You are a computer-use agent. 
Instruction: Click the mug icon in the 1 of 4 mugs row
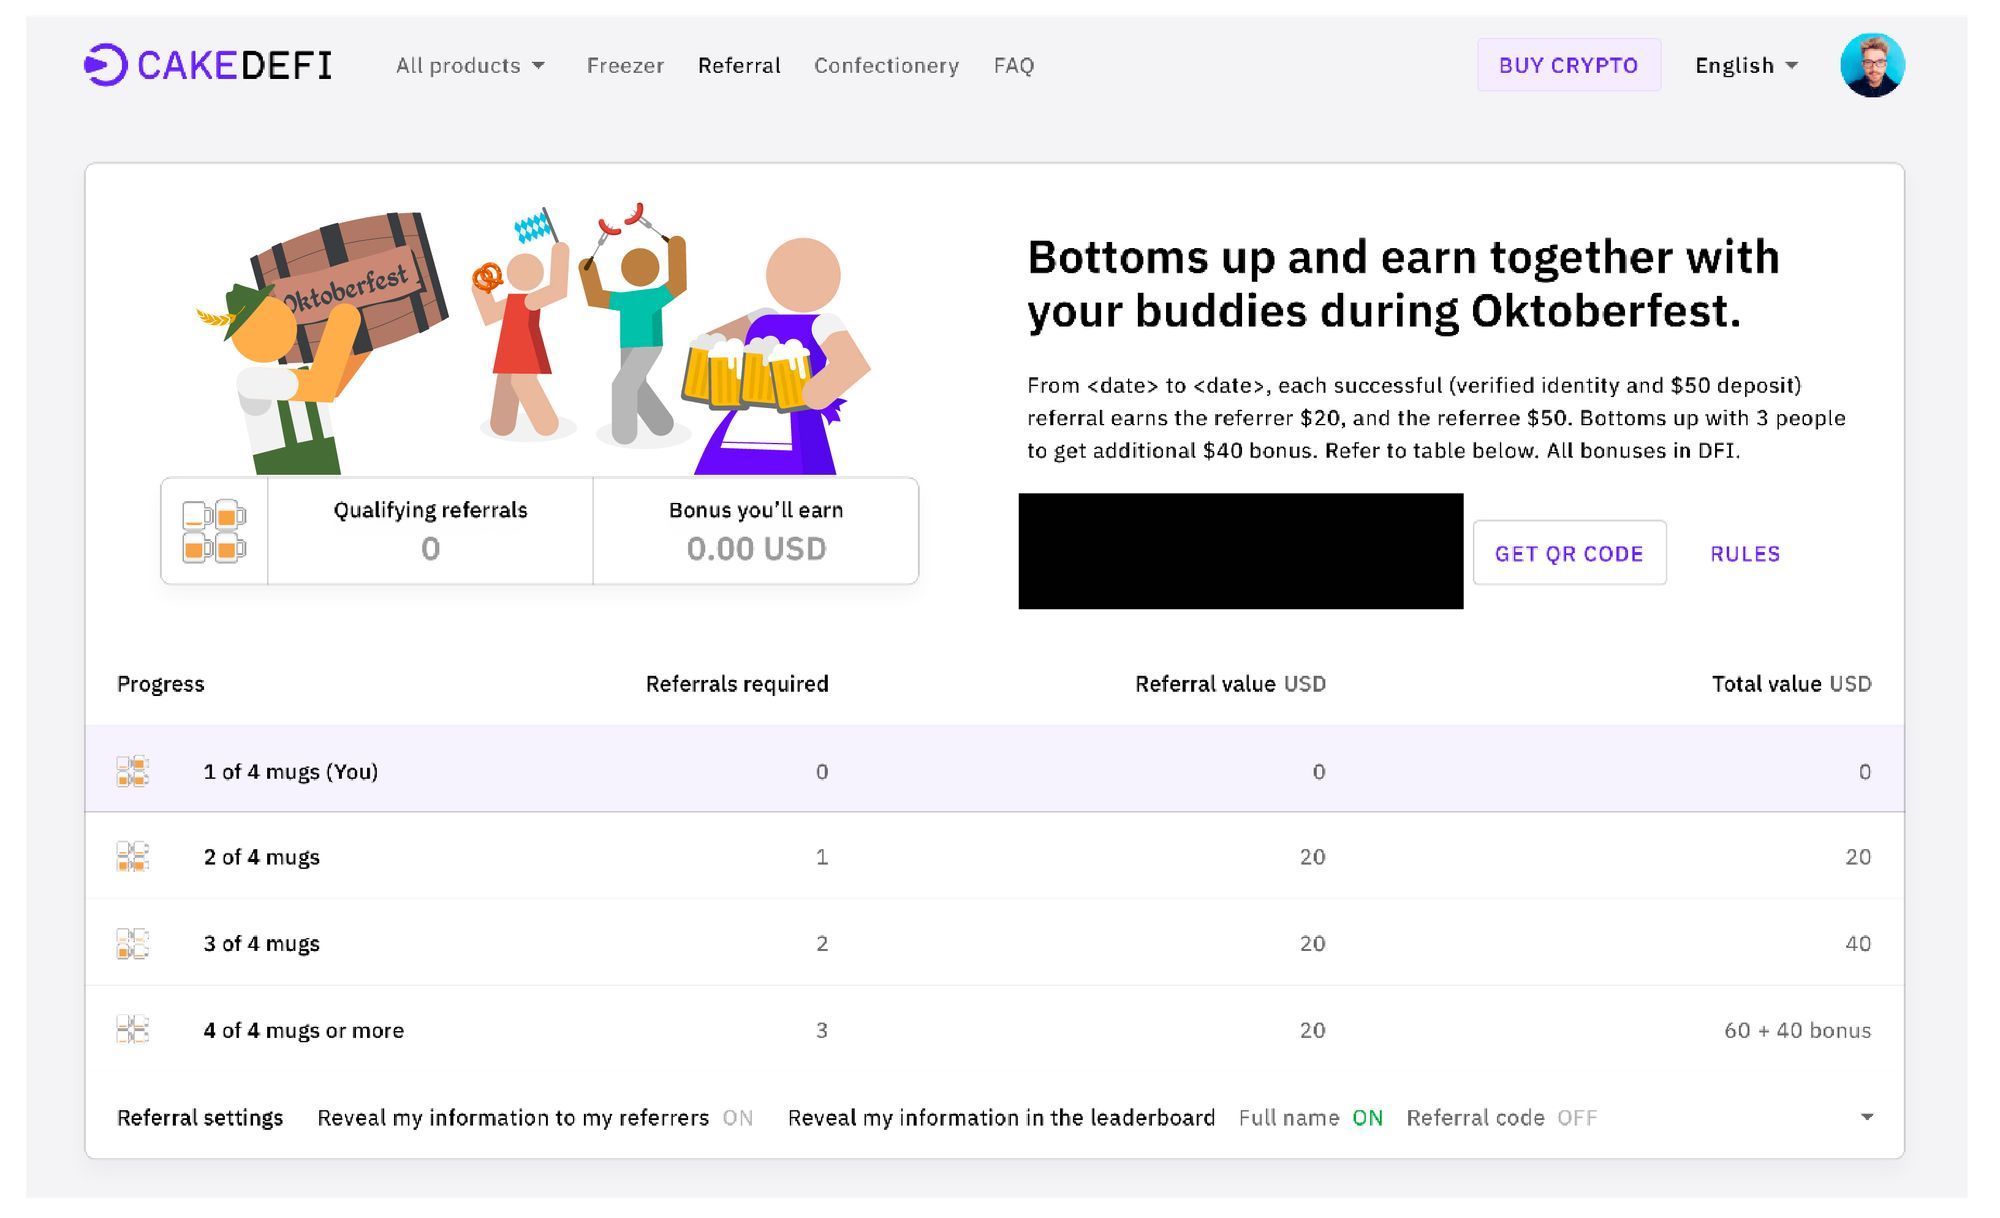coord(133,771)
